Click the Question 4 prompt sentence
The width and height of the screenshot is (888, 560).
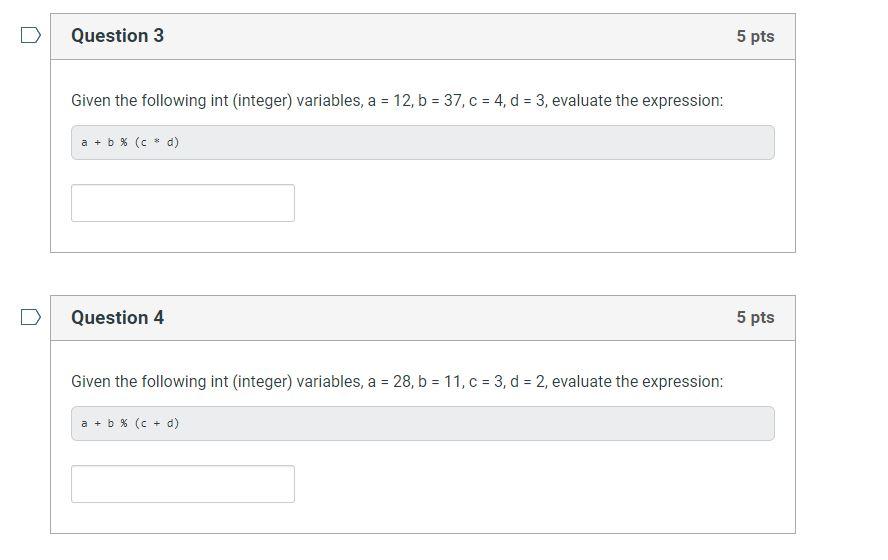397,382
